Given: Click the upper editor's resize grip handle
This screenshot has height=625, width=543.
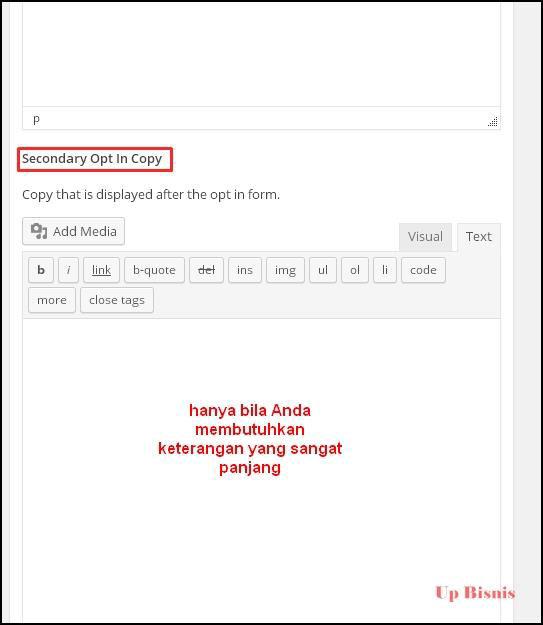Looking at the screenshot, I should pyautogui.click(x=493, y=122).
